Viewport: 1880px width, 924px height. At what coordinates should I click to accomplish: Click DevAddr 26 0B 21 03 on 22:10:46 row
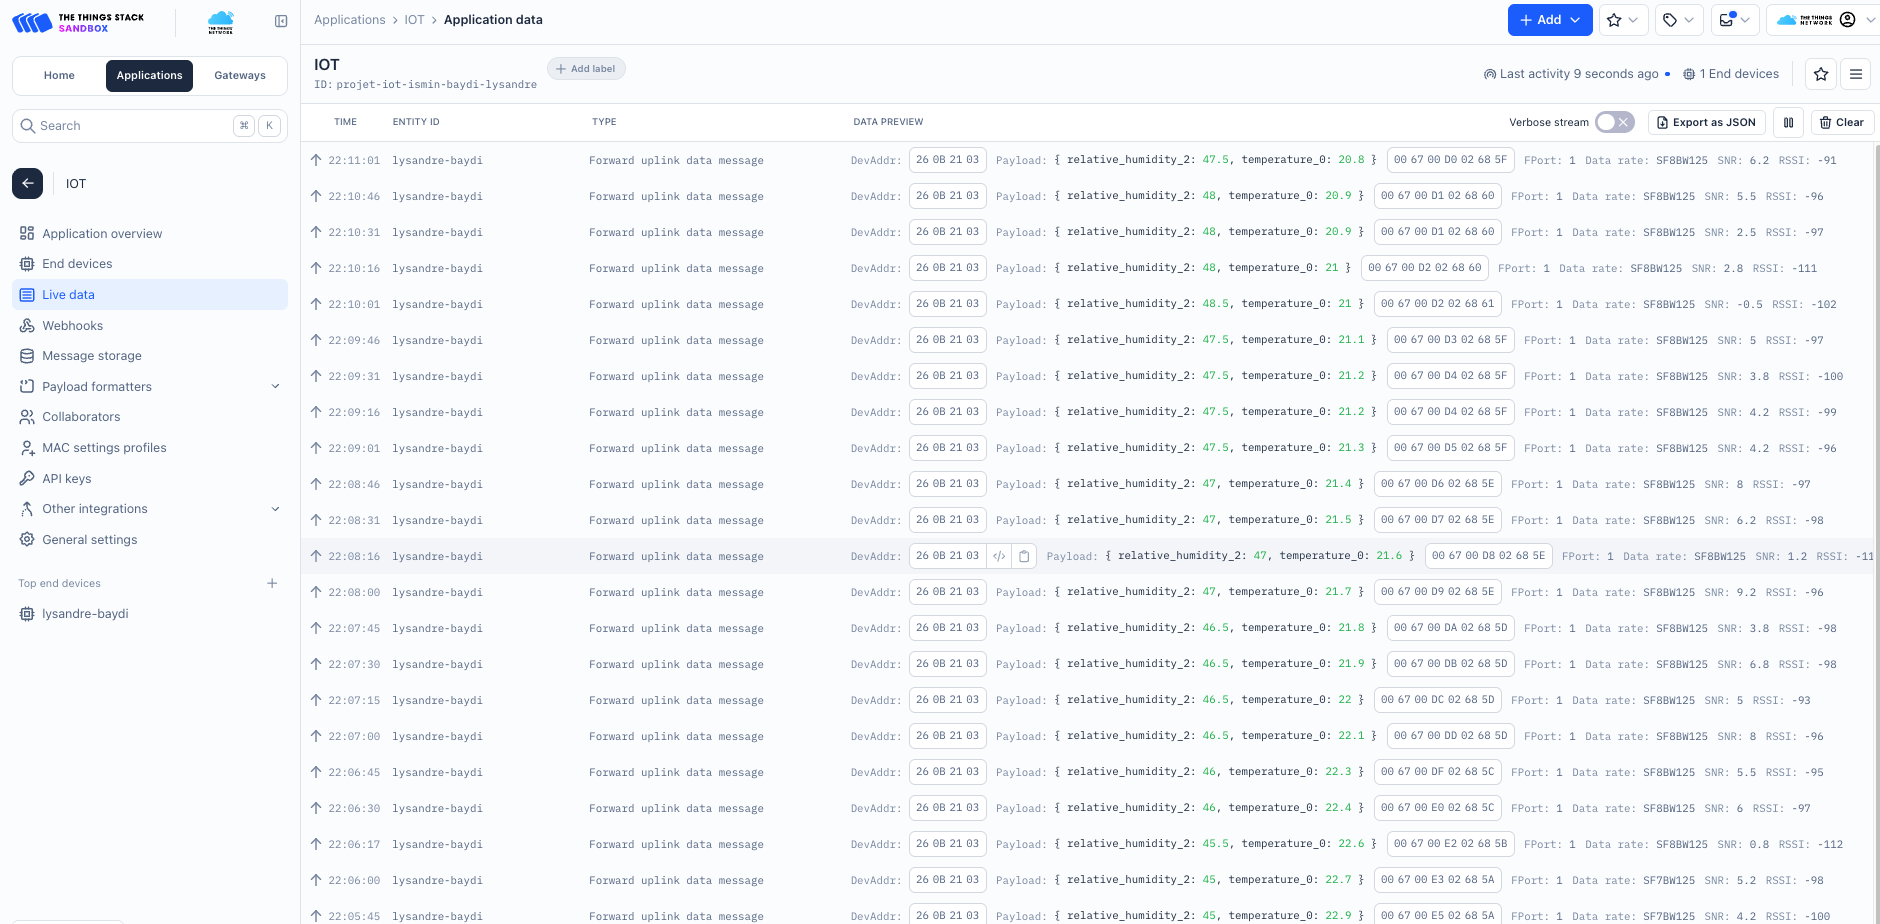(x=947, y=196)
